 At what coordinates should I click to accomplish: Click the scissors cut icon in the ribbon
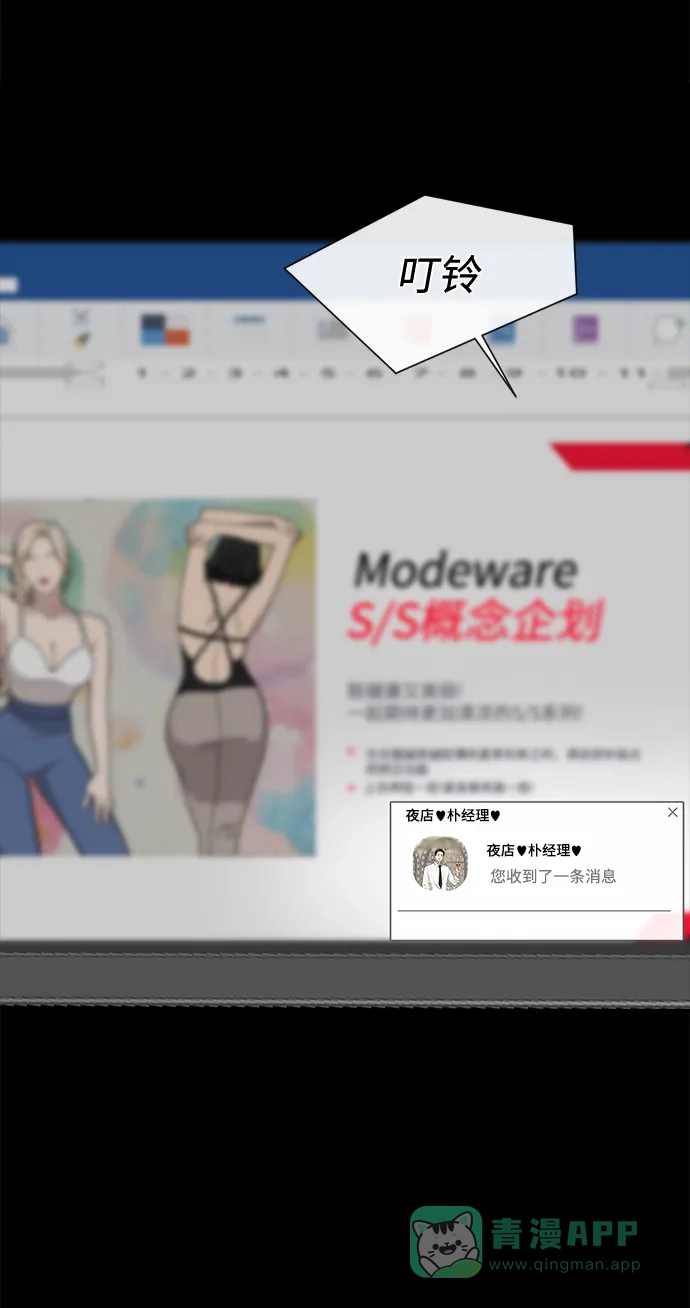[x=81, y=317]
